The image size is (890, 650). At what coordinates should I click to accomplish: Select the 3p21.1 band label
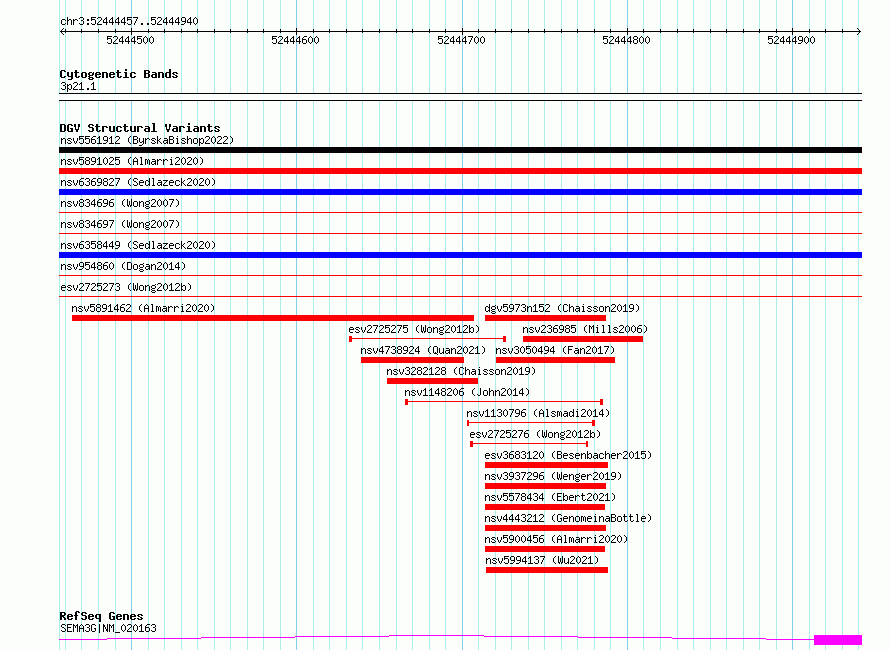coord(78,86)
